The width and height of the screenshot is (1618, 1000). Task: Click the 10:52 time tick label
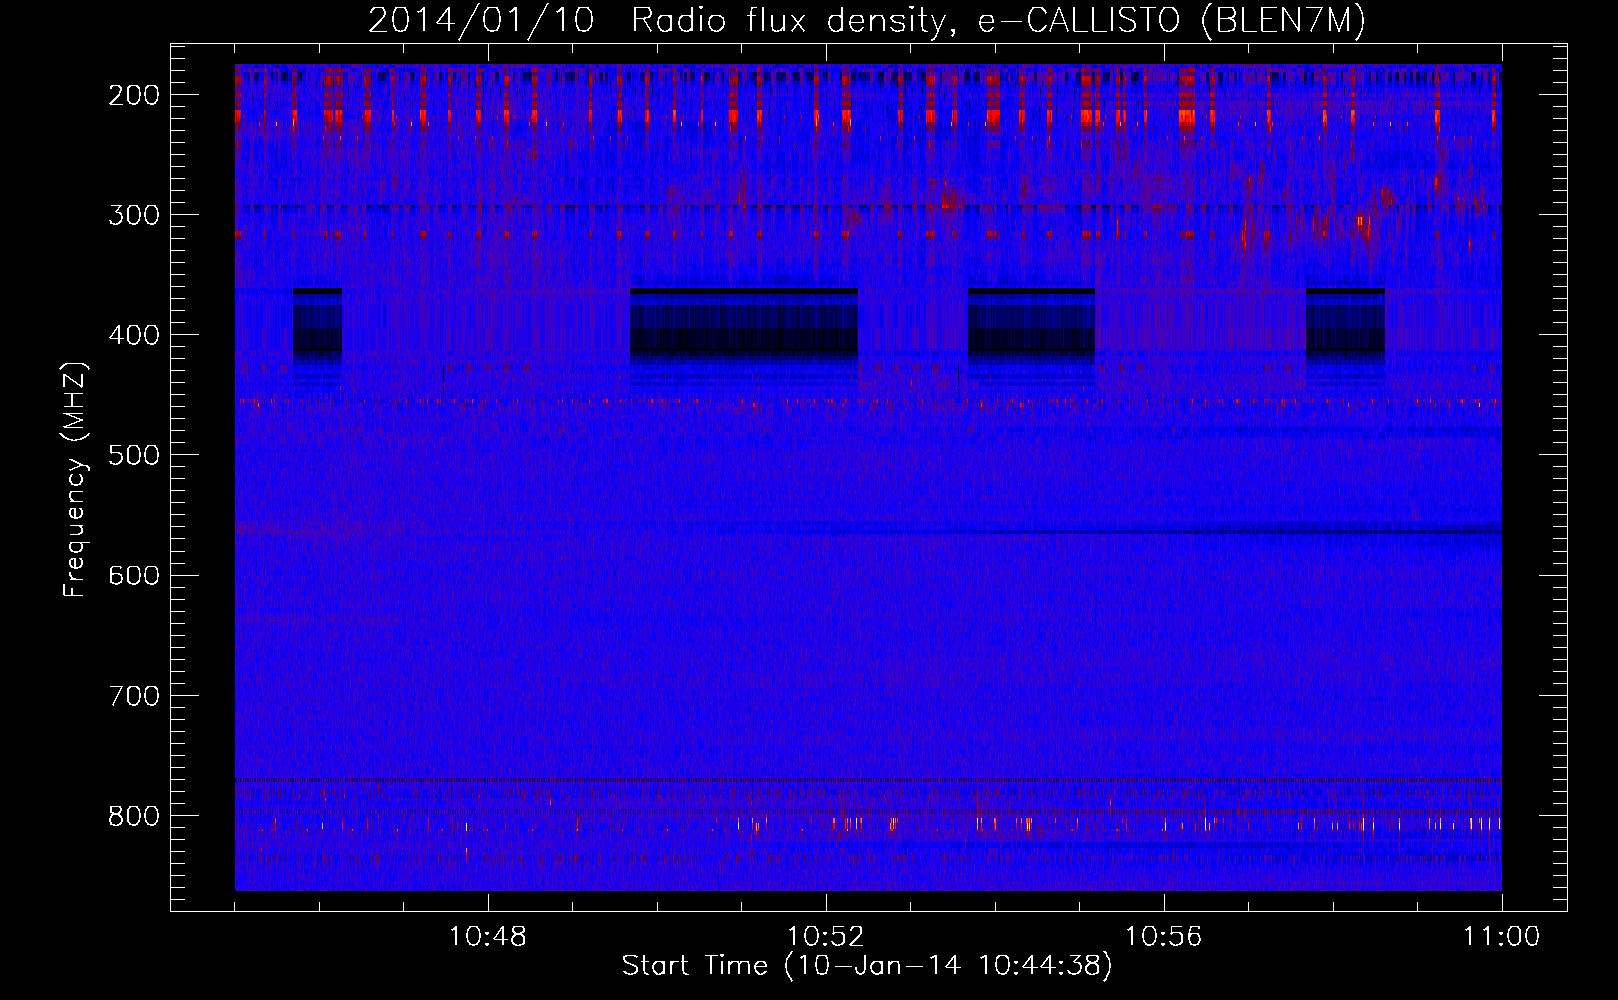point(826,937)
